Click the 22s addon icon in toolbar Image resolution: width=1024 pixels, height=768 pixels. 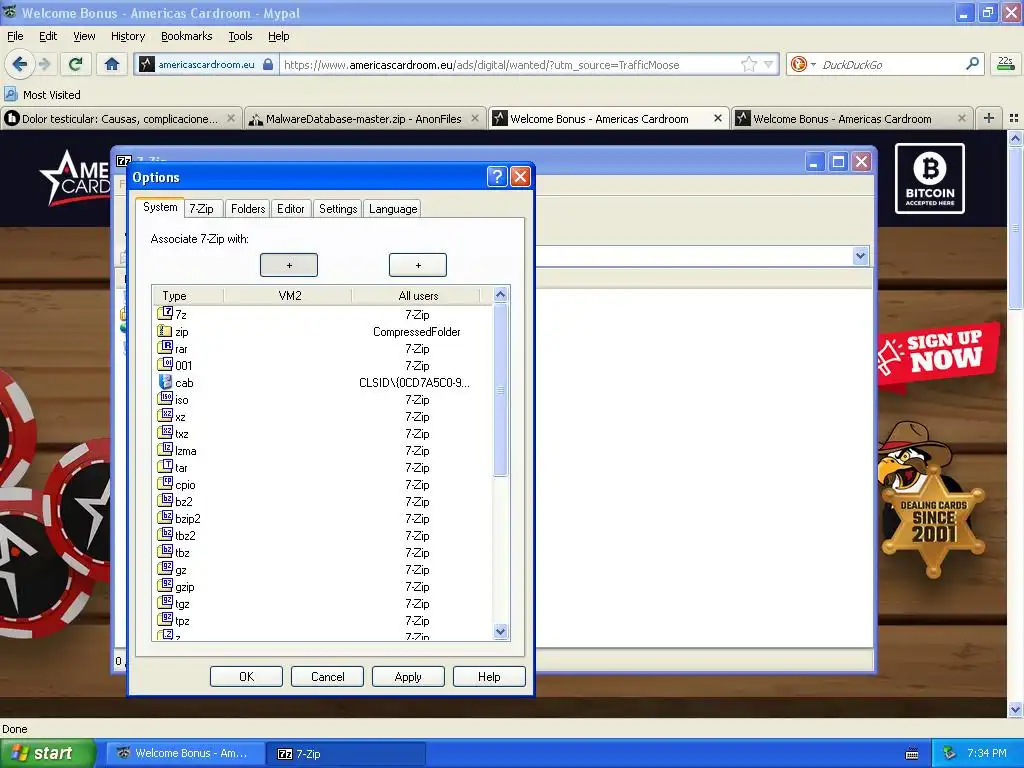pos(1006,64)
